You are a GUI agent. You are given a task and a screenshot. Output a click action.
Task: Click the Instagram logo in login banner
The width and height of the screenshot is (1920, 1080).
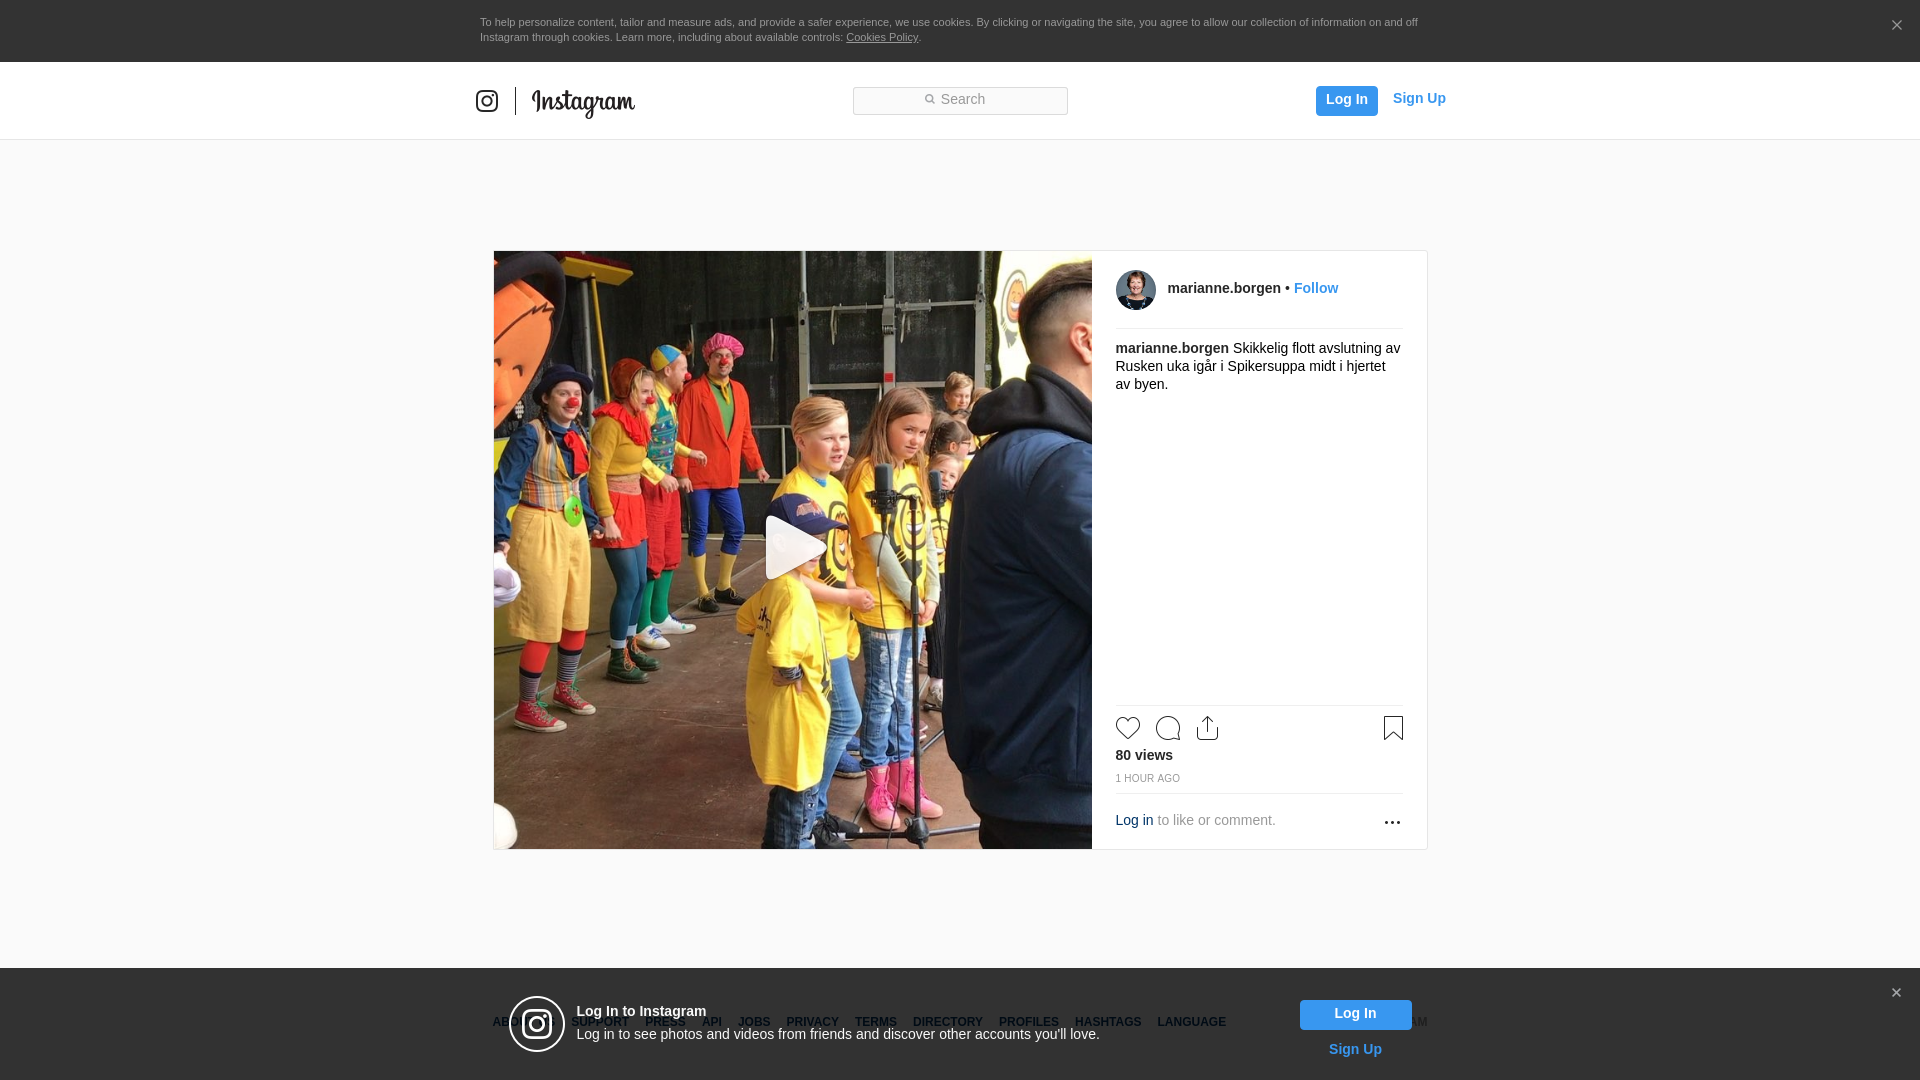coord(537,1024)
